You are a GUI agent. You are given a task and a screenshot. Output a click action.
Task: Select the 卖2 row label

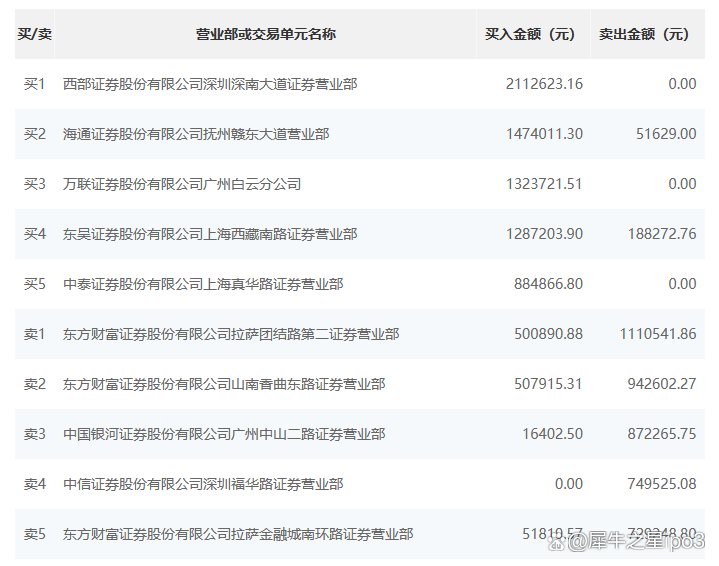[35, 384]
